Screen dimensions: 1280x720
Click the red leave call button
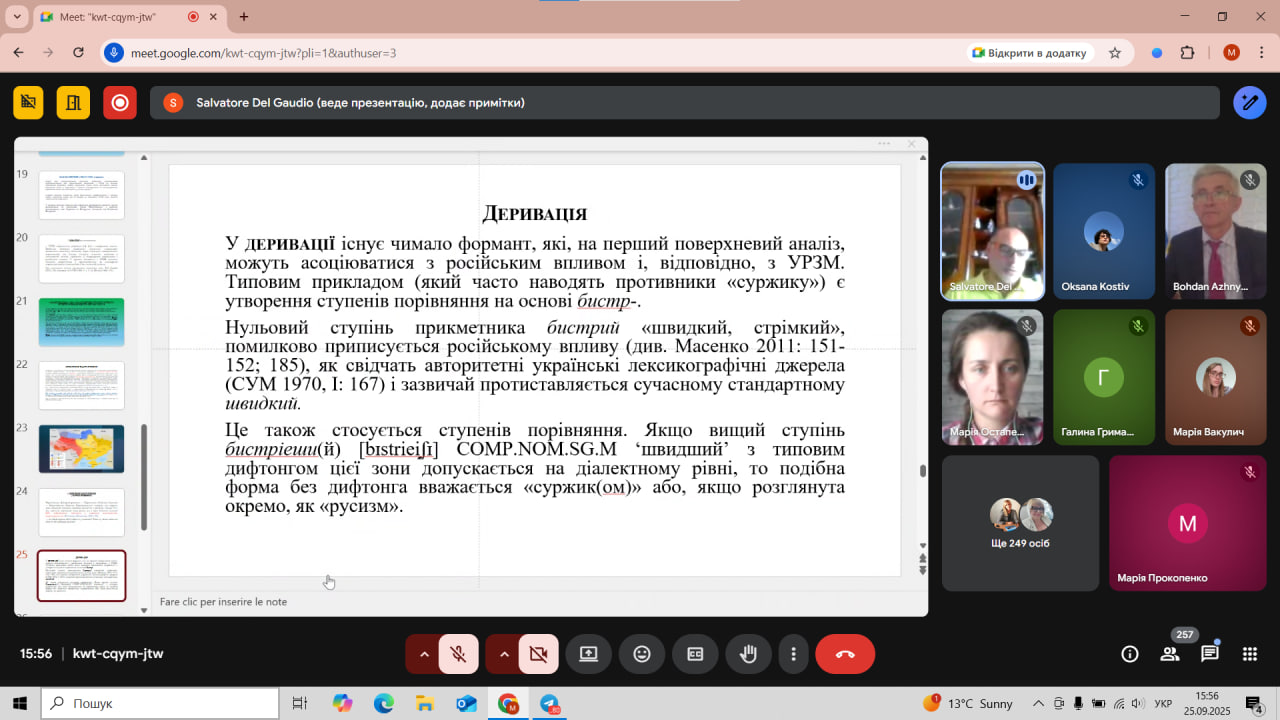(x=845, y=654)
